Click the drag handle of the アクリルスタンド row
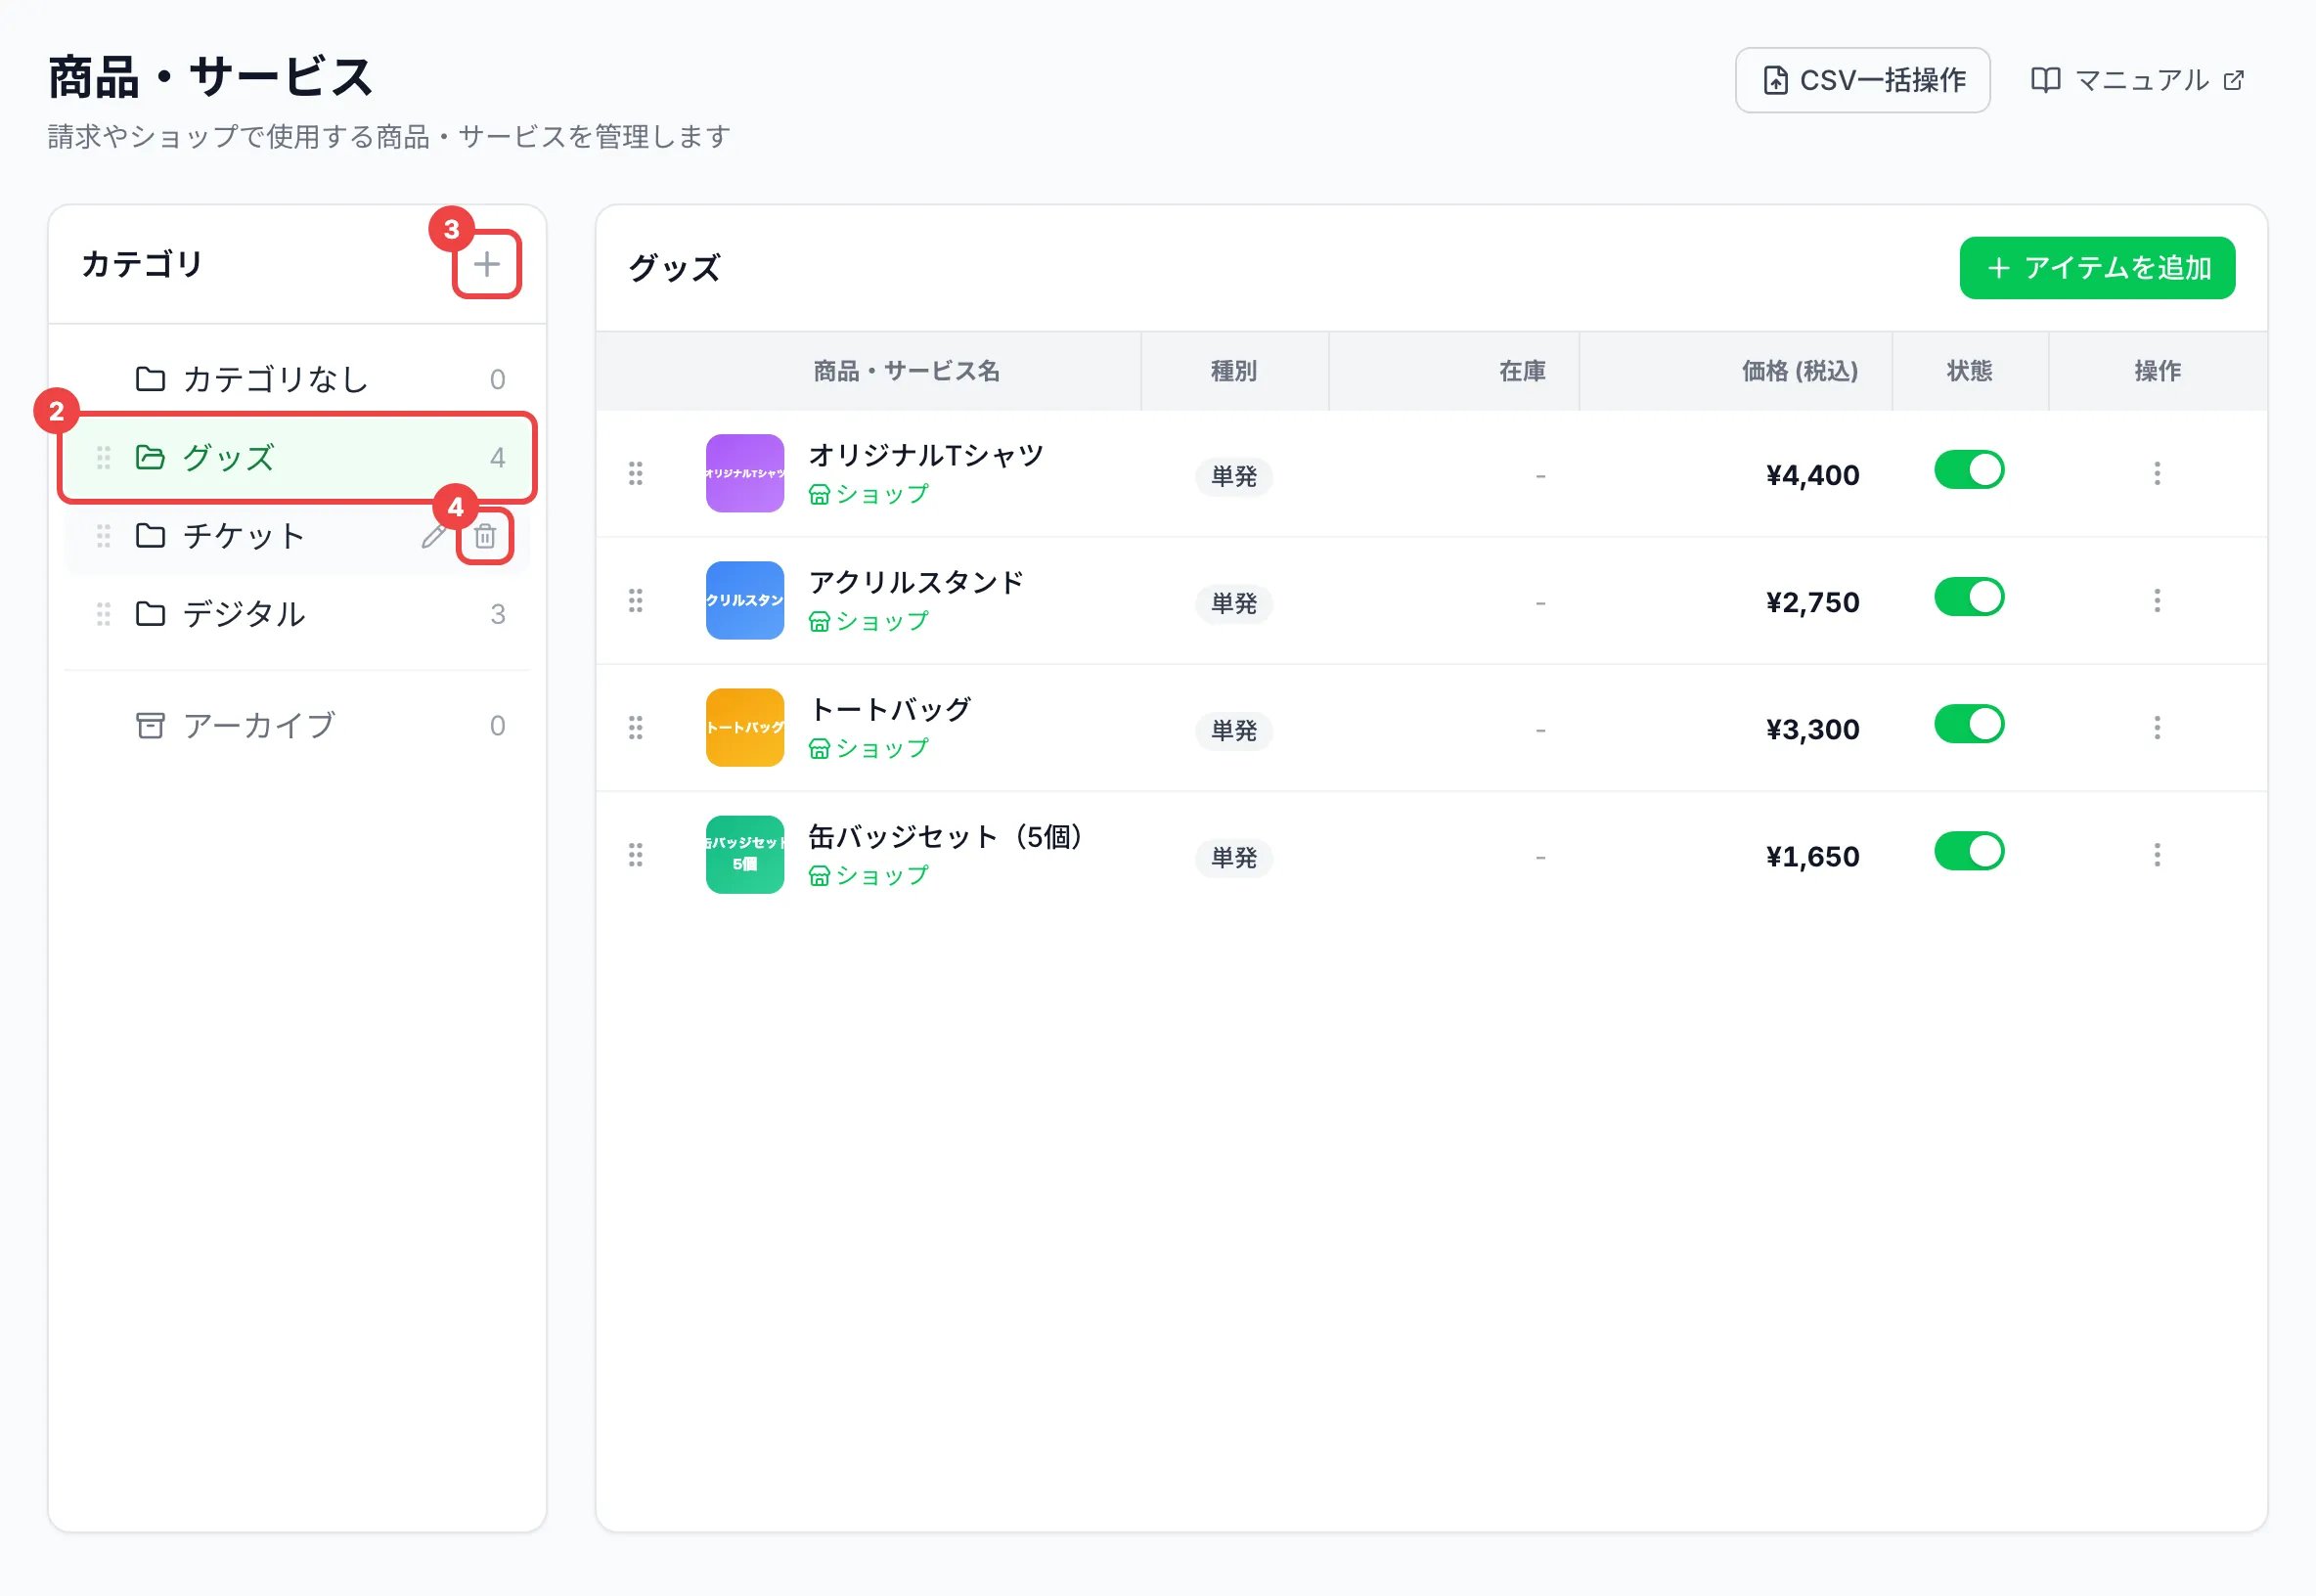Viewport: 2316px width, 1596px height. (x=636, y=600)
